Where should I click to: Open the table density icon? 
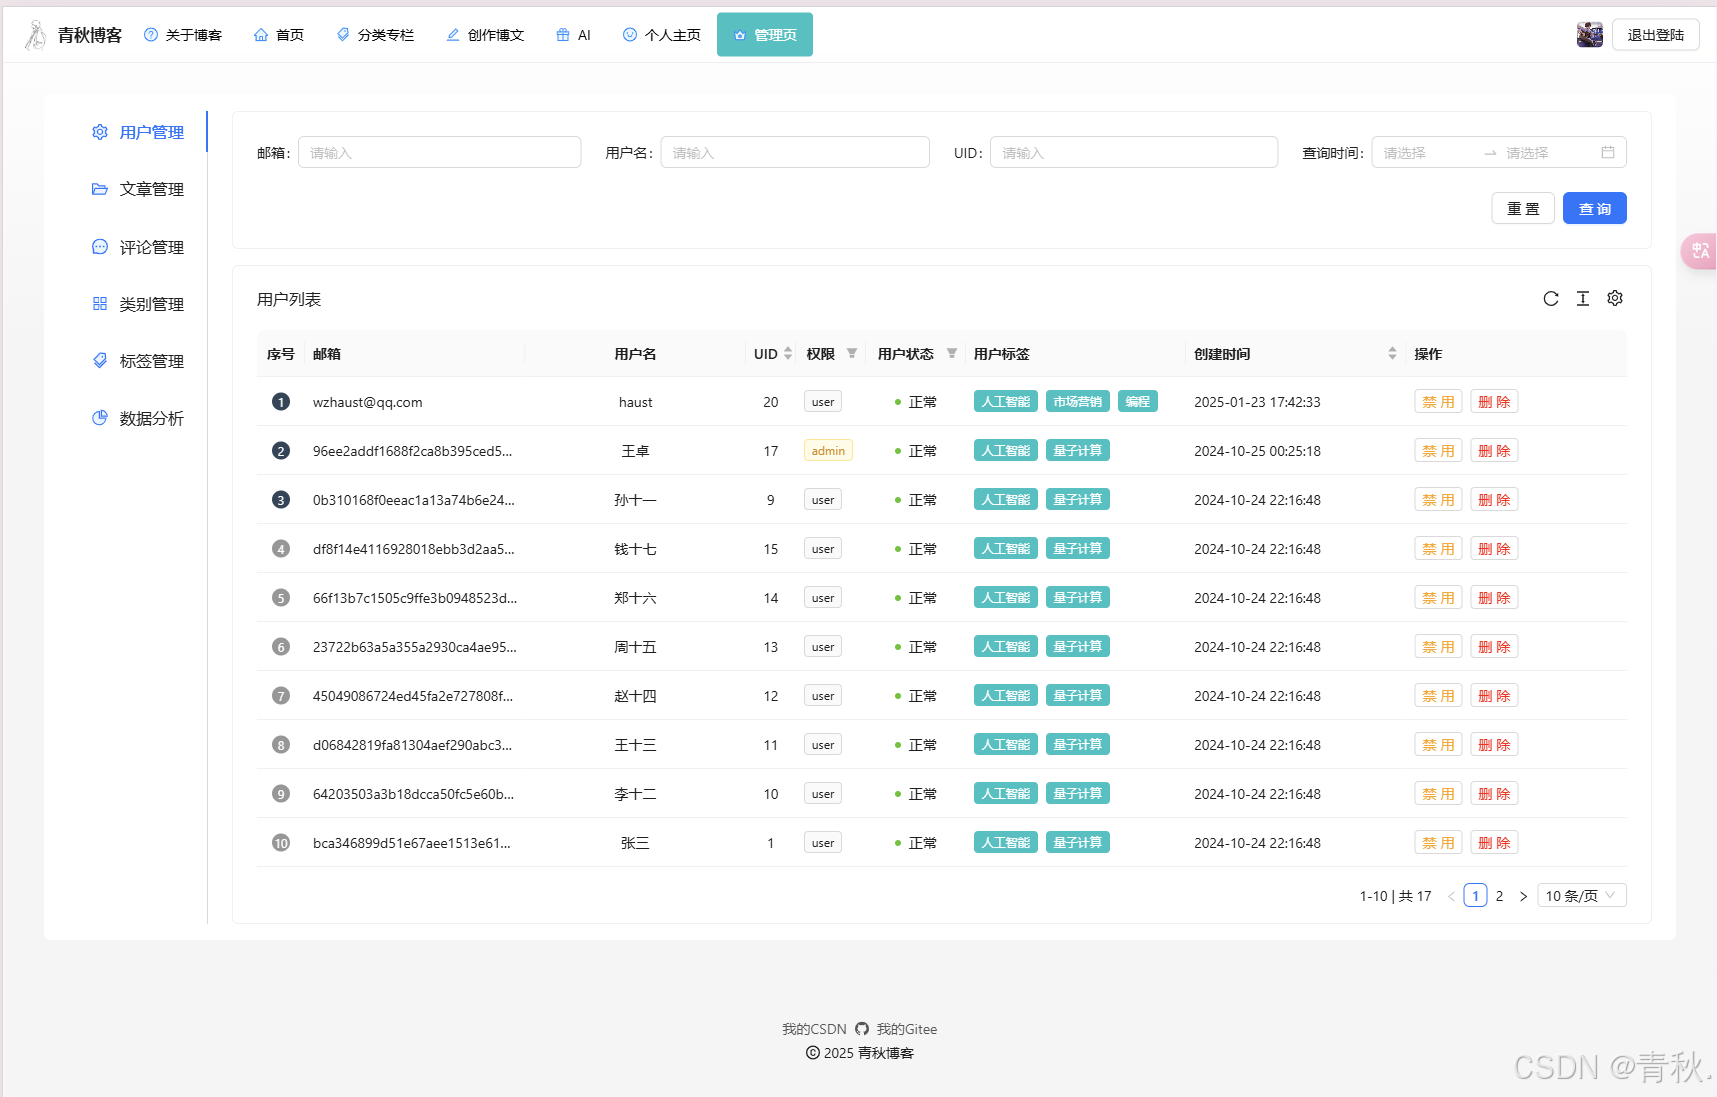[1582, 299]
